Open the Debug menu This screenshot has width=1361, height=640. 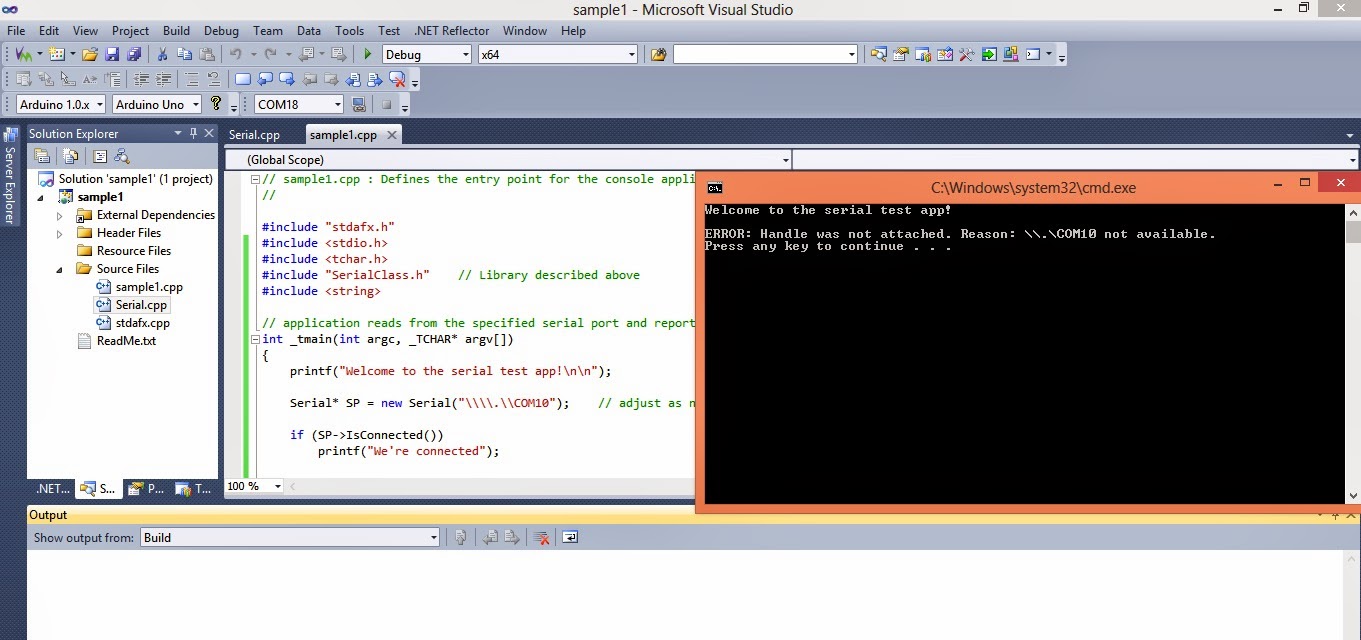click(221, 31)
